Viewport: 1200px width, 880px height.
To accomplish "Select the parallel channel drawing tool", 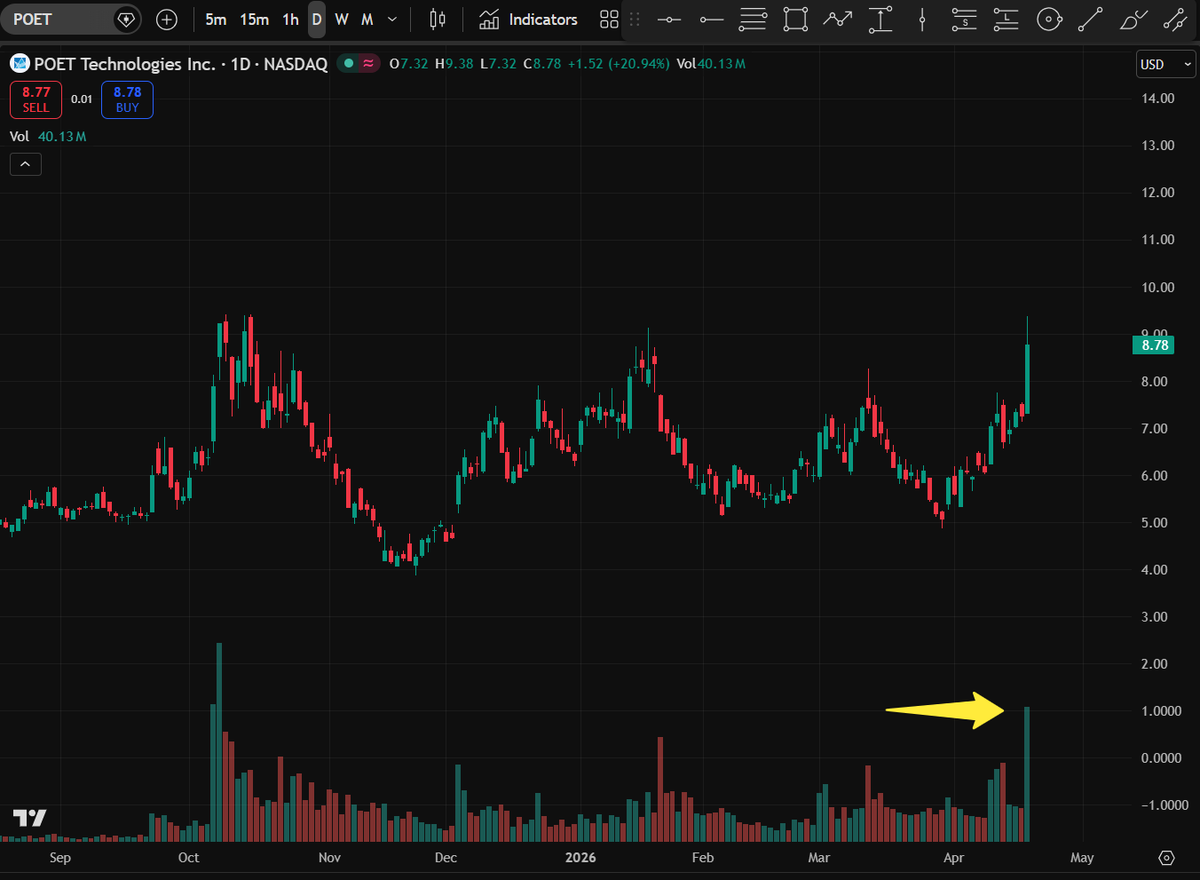I will coord(1175,19).
